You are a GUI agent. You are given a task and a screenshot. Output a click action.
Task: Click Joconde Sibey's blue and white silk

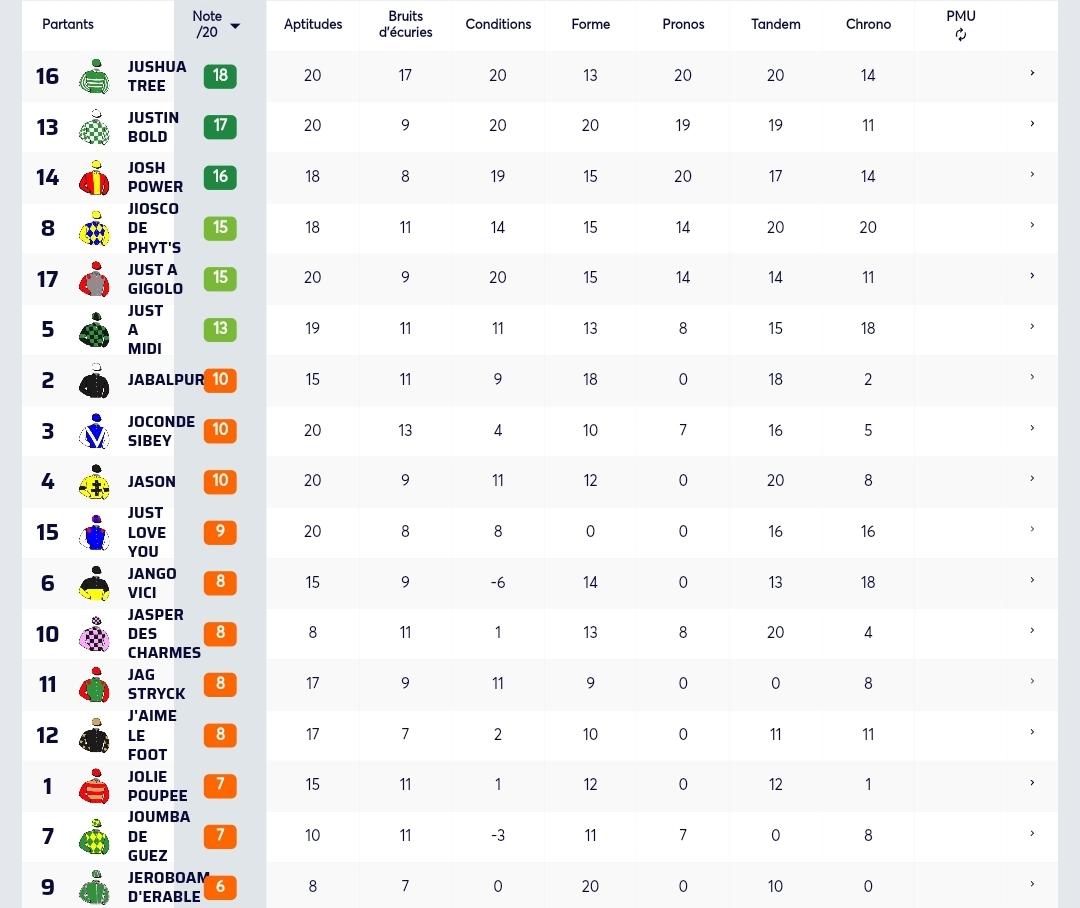coord(94,431)
